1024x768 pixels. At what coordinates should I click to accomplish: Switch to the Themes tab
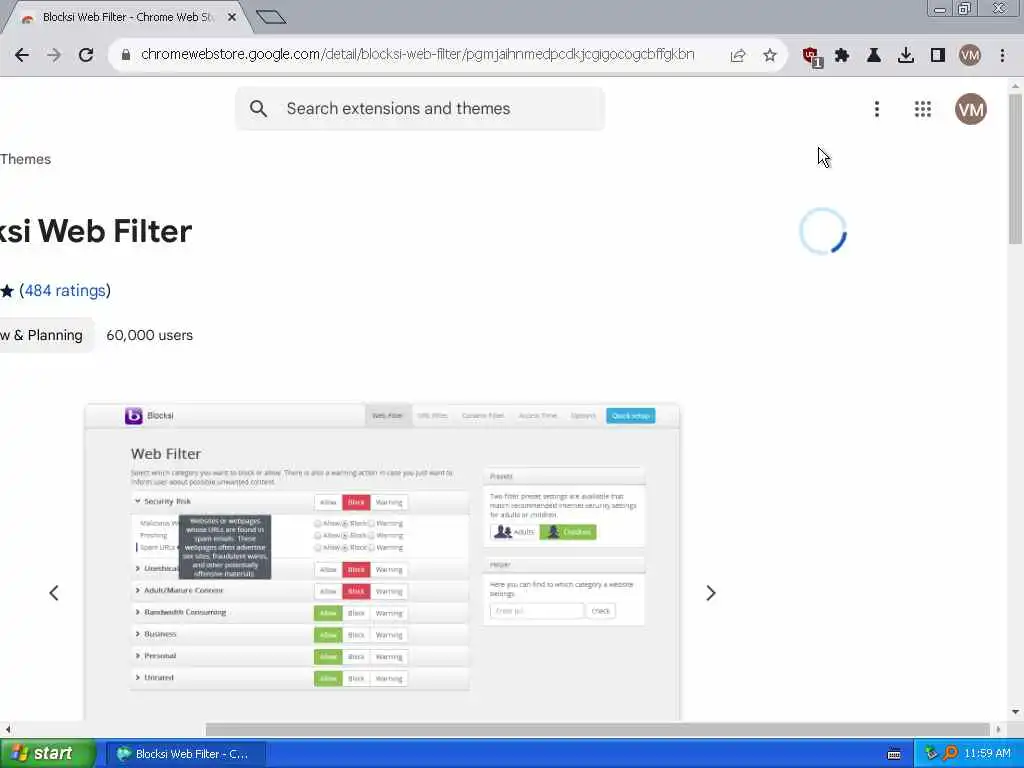click(x=25, y=159)
